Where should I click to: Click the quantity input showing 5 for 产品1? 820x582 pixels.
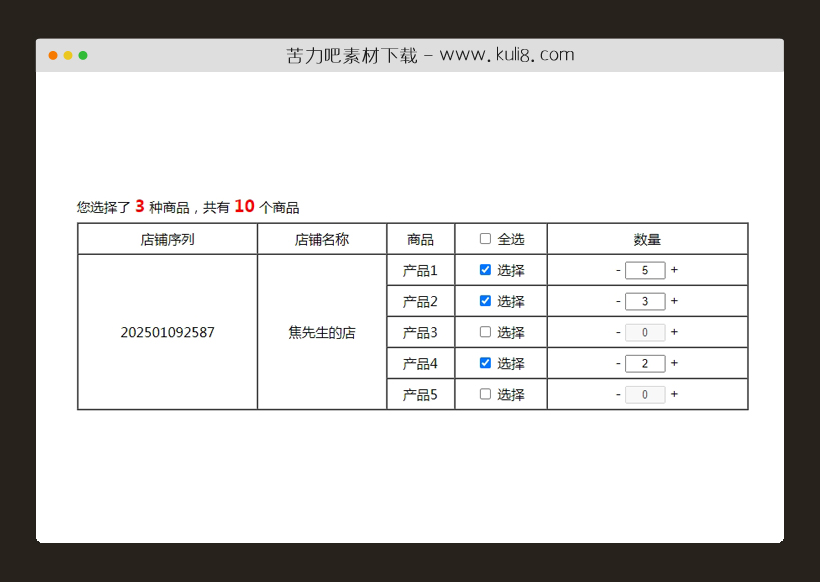click(x=645, y=269)
